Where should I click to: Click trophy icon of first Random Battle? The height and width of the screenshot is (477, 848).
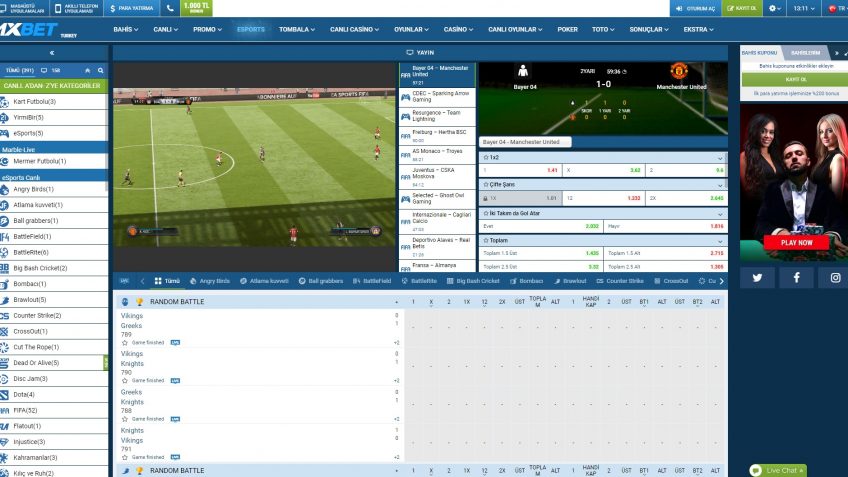pos(139,302)
